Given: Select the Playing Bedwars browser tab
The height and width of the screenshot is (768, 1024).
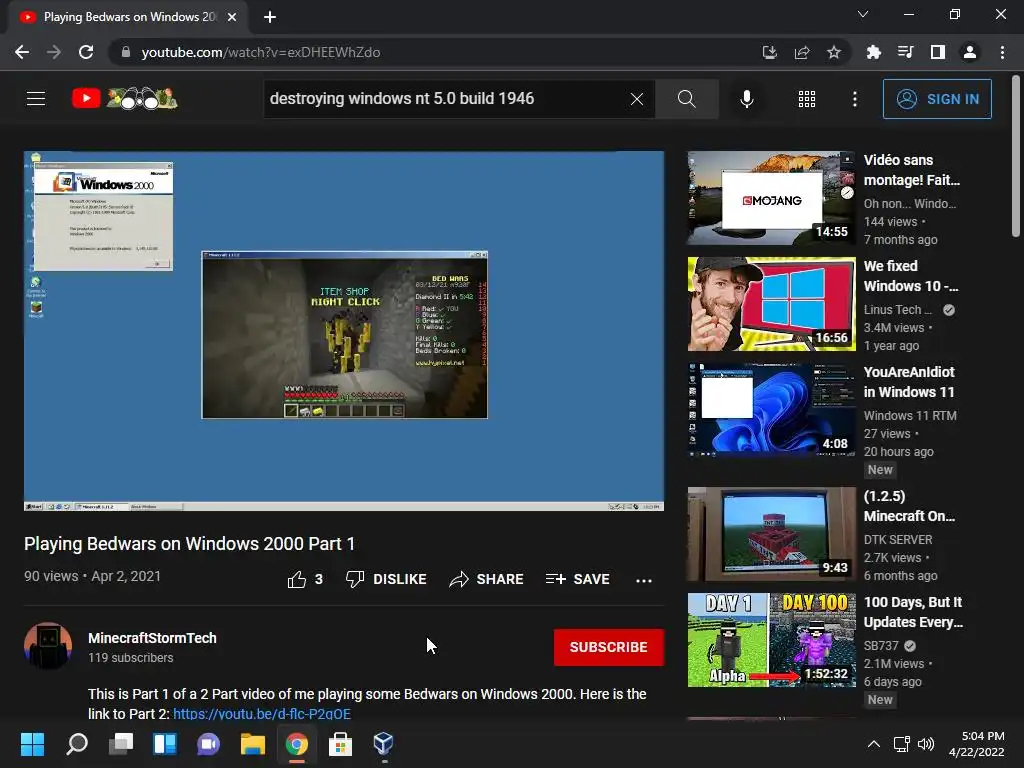Looking at the screenshot, I should tap(127, 17).
